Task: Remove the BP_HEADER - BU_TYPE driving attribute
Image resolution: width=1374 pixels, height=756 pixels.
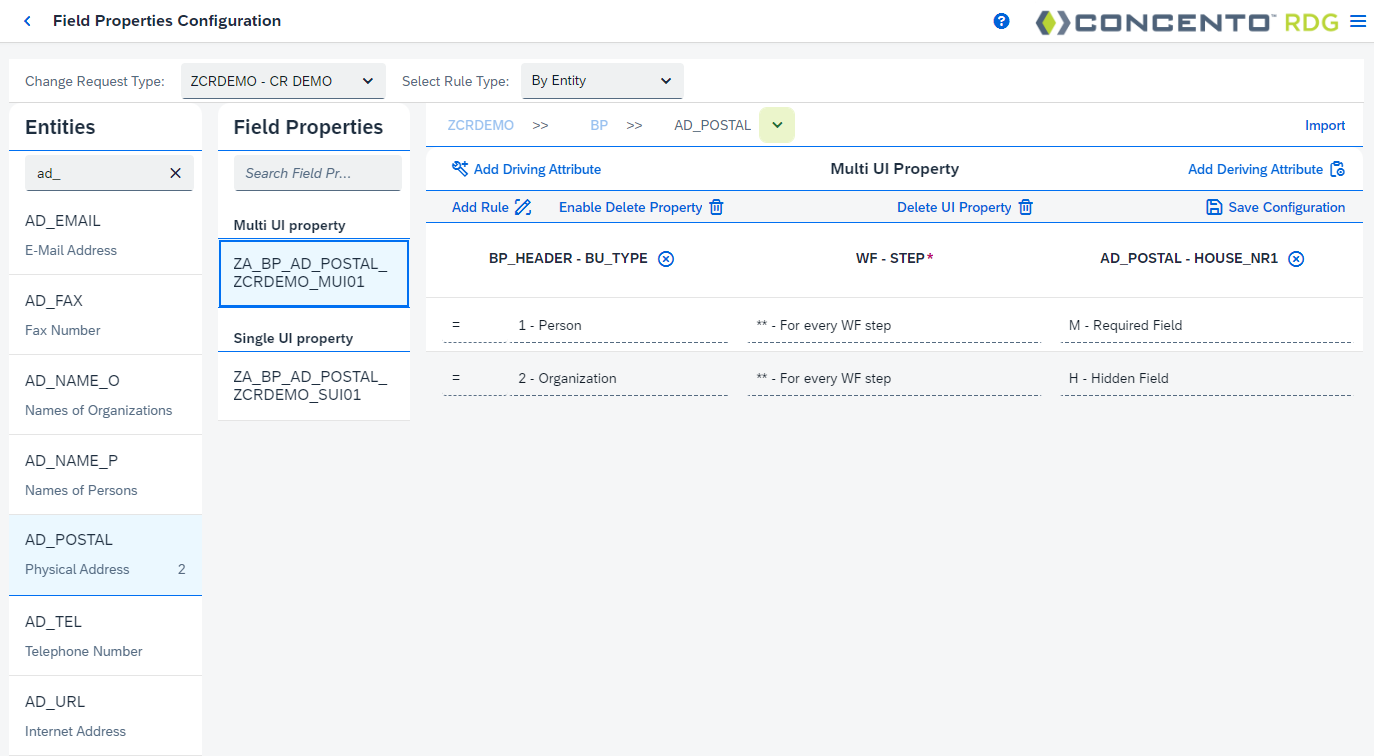Action: [666, 259]
